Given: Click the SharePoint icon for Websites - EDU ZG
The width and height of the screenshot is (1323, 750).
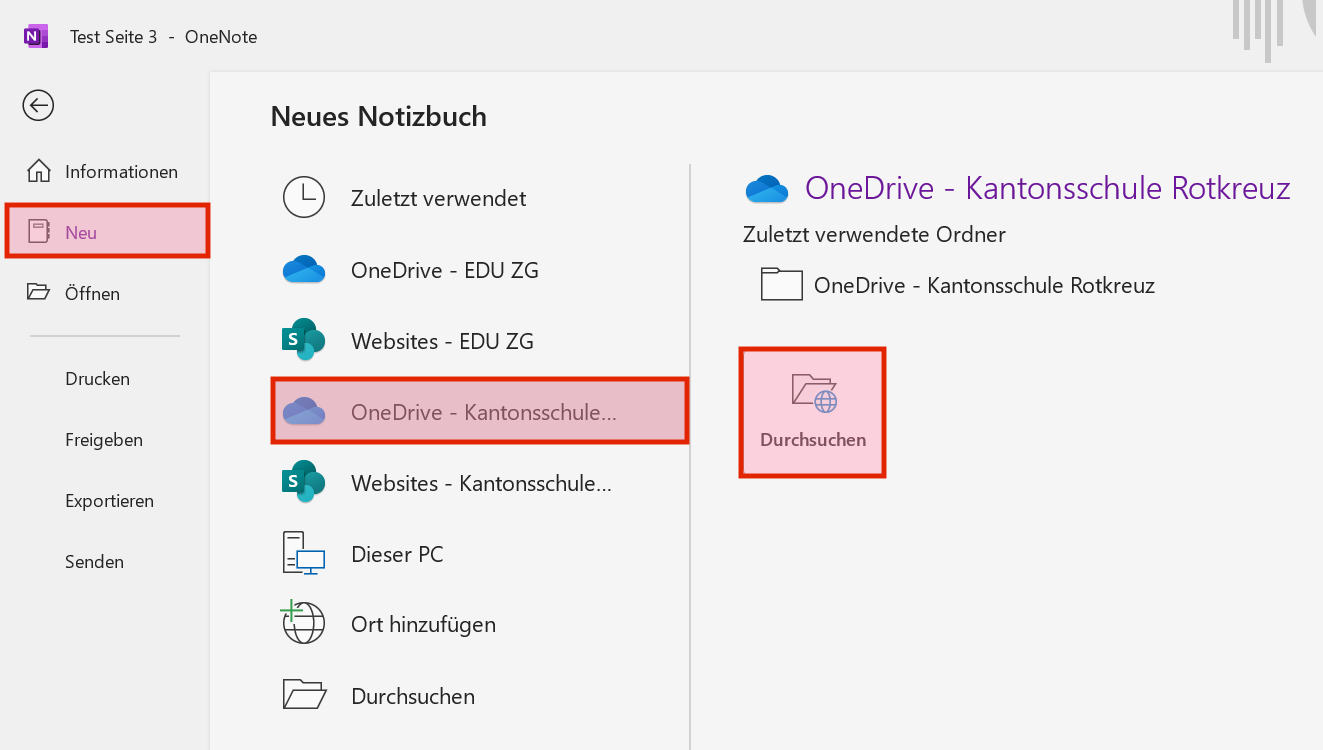Looking at the screenshot, I should (x=303, y=339).
